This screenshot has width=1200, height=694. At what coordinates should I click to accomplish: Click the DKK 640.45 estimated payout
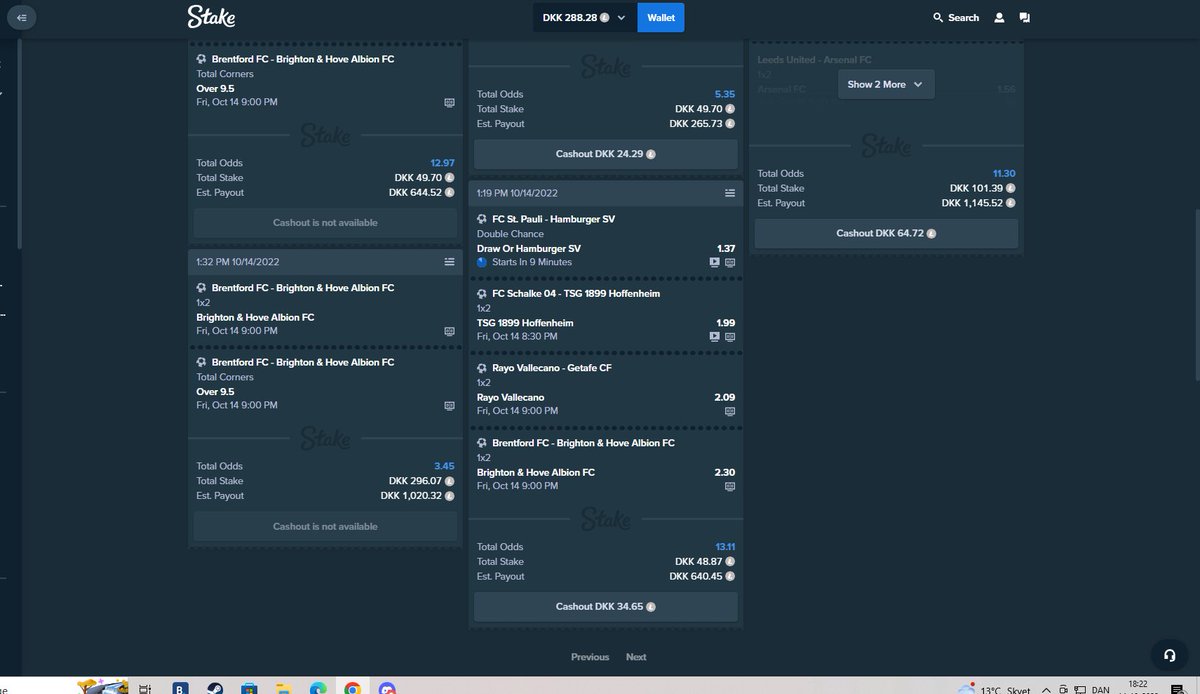[696, 577]
